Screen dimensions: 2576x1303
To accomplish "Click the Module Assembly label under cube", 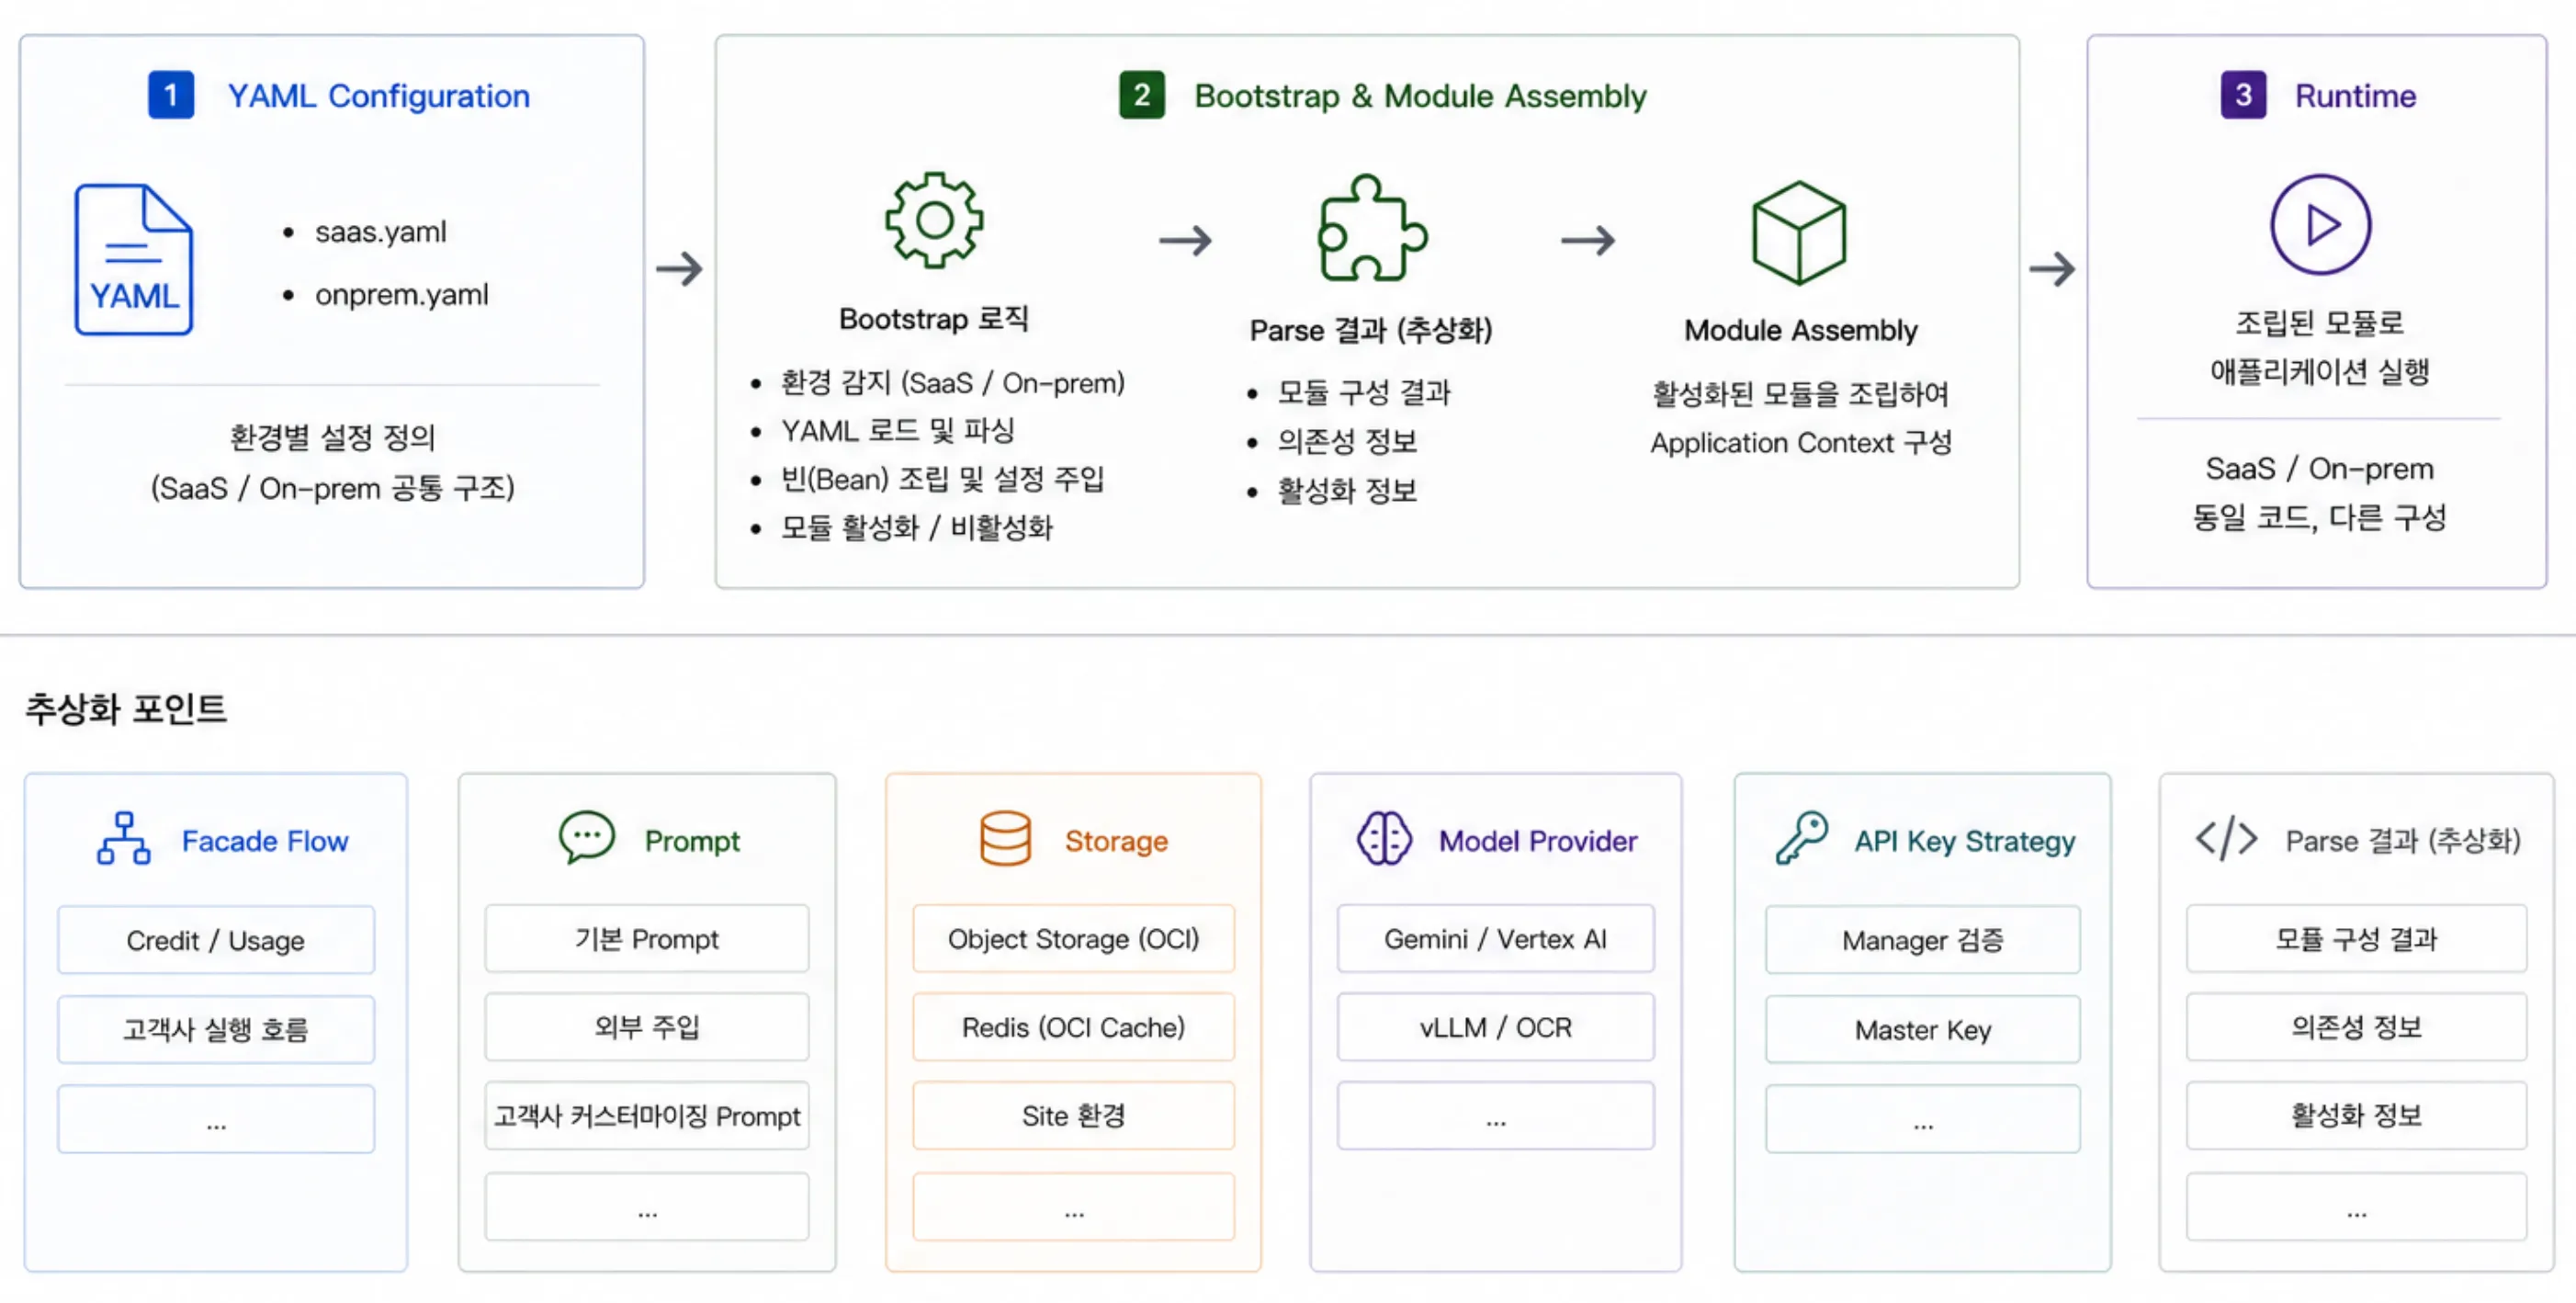I will [1800, 330].
